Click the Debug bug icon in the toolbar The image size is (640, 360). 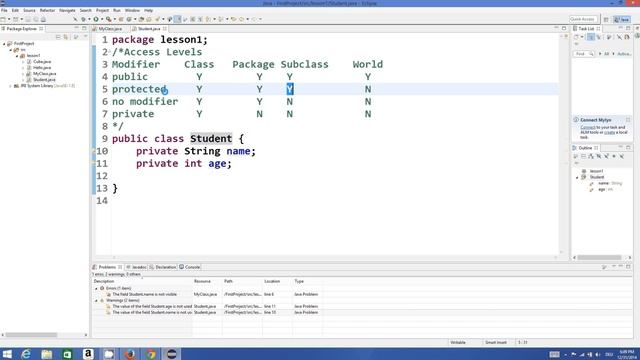coord(84,19)
